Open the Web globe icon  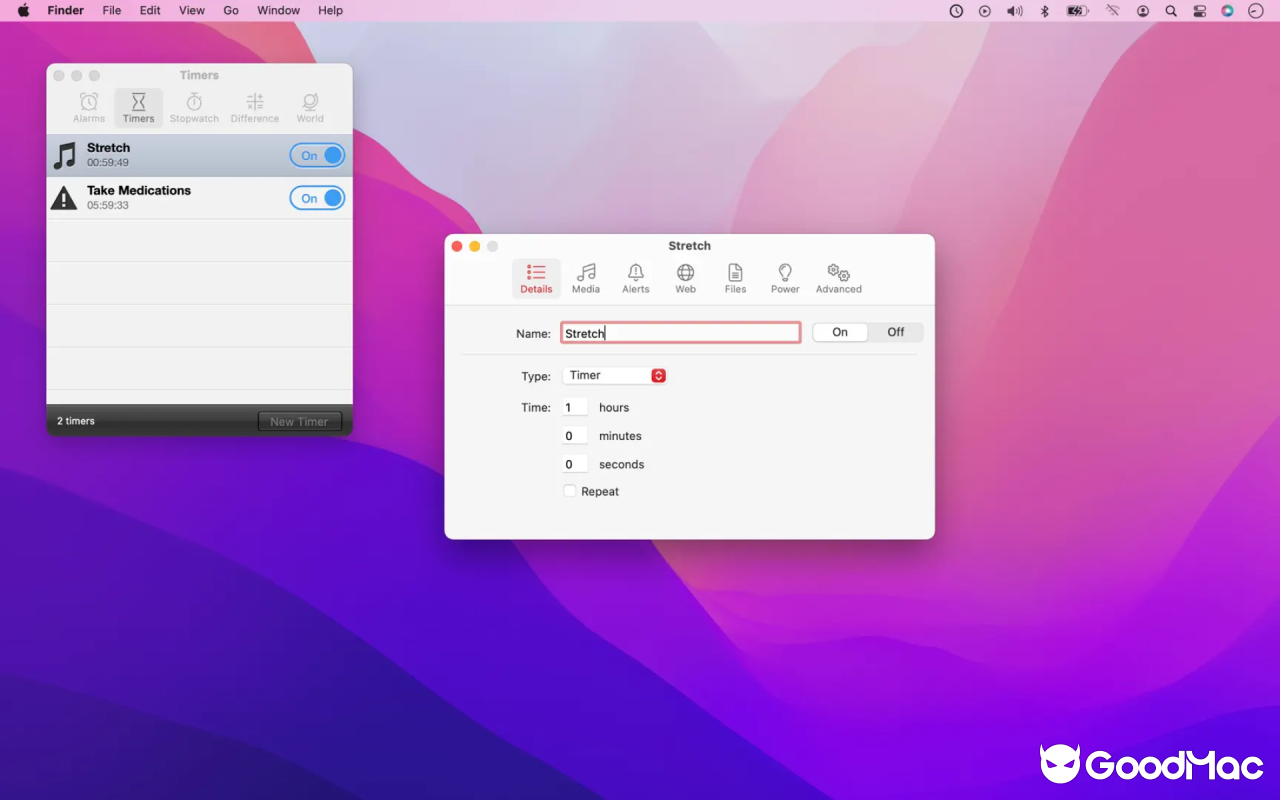coord(685,277)
